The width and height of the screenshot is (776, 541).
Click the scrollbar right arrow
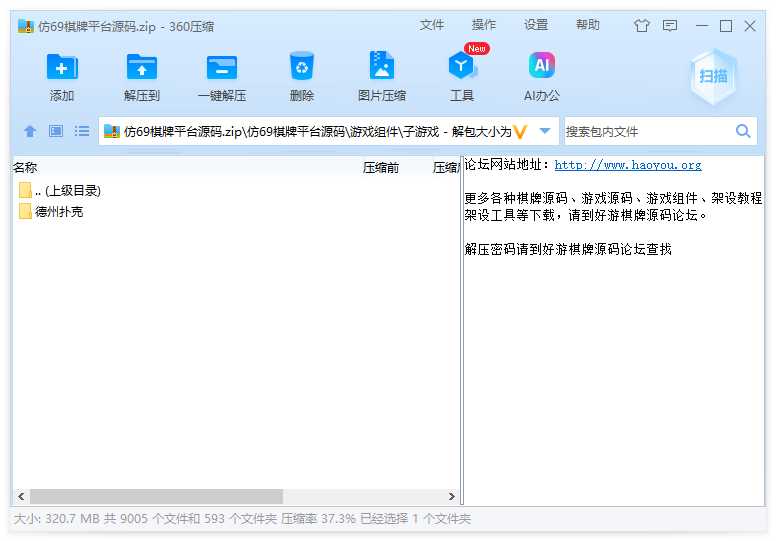pos(451,496)
